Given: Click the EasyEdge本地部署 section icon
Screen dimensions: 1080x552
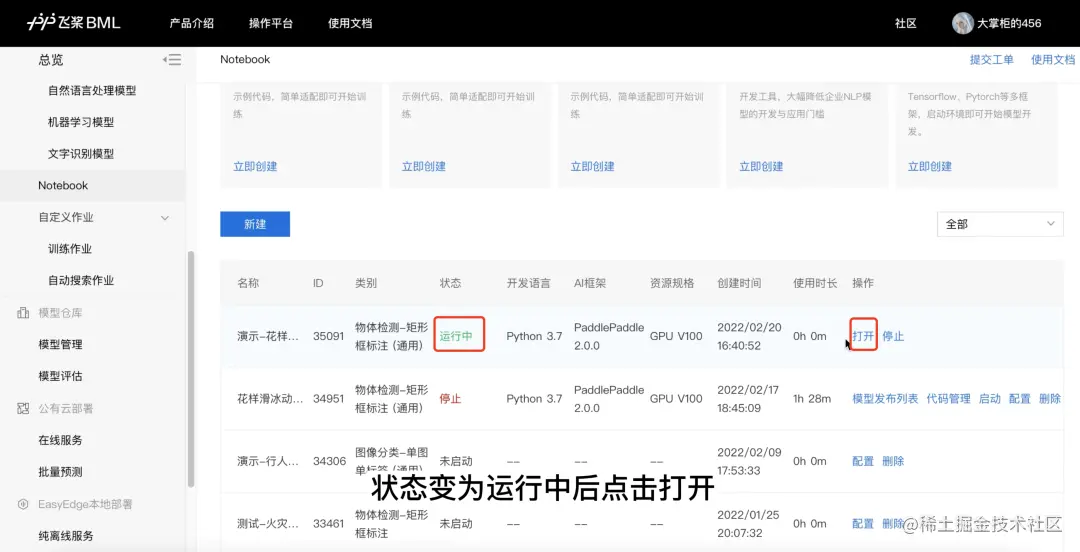Looking at the screenshot, I should click(23, 504).
